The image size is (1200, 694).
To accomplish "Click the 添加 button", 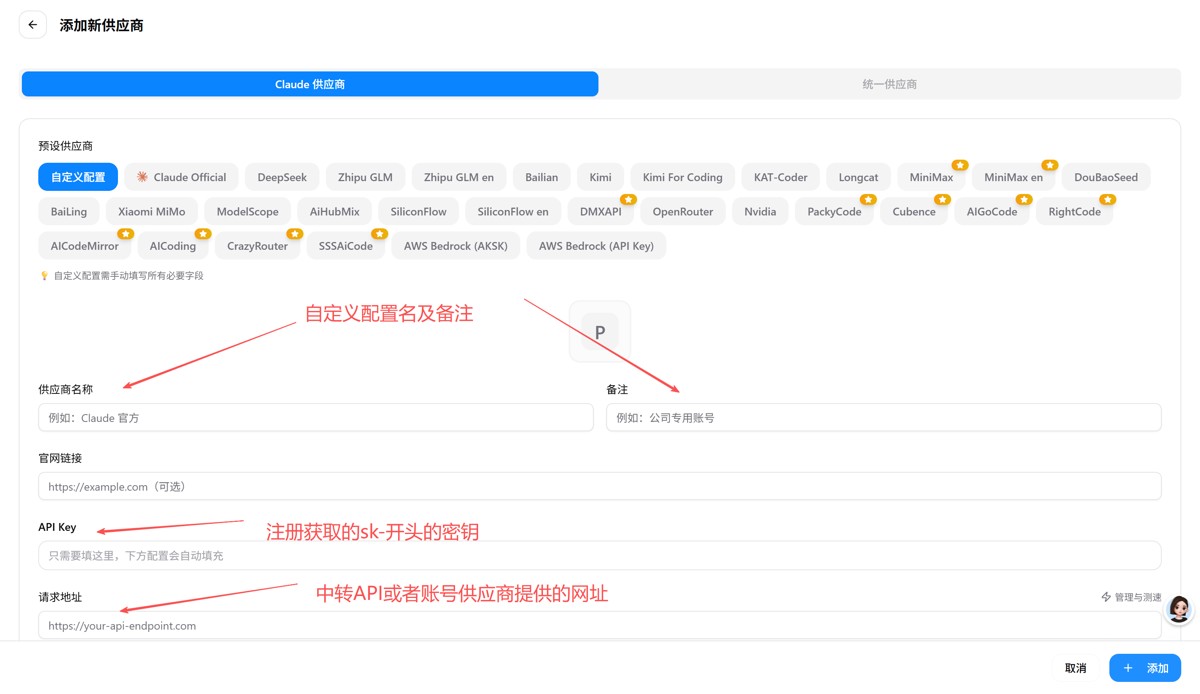I will click(1145, 668).
